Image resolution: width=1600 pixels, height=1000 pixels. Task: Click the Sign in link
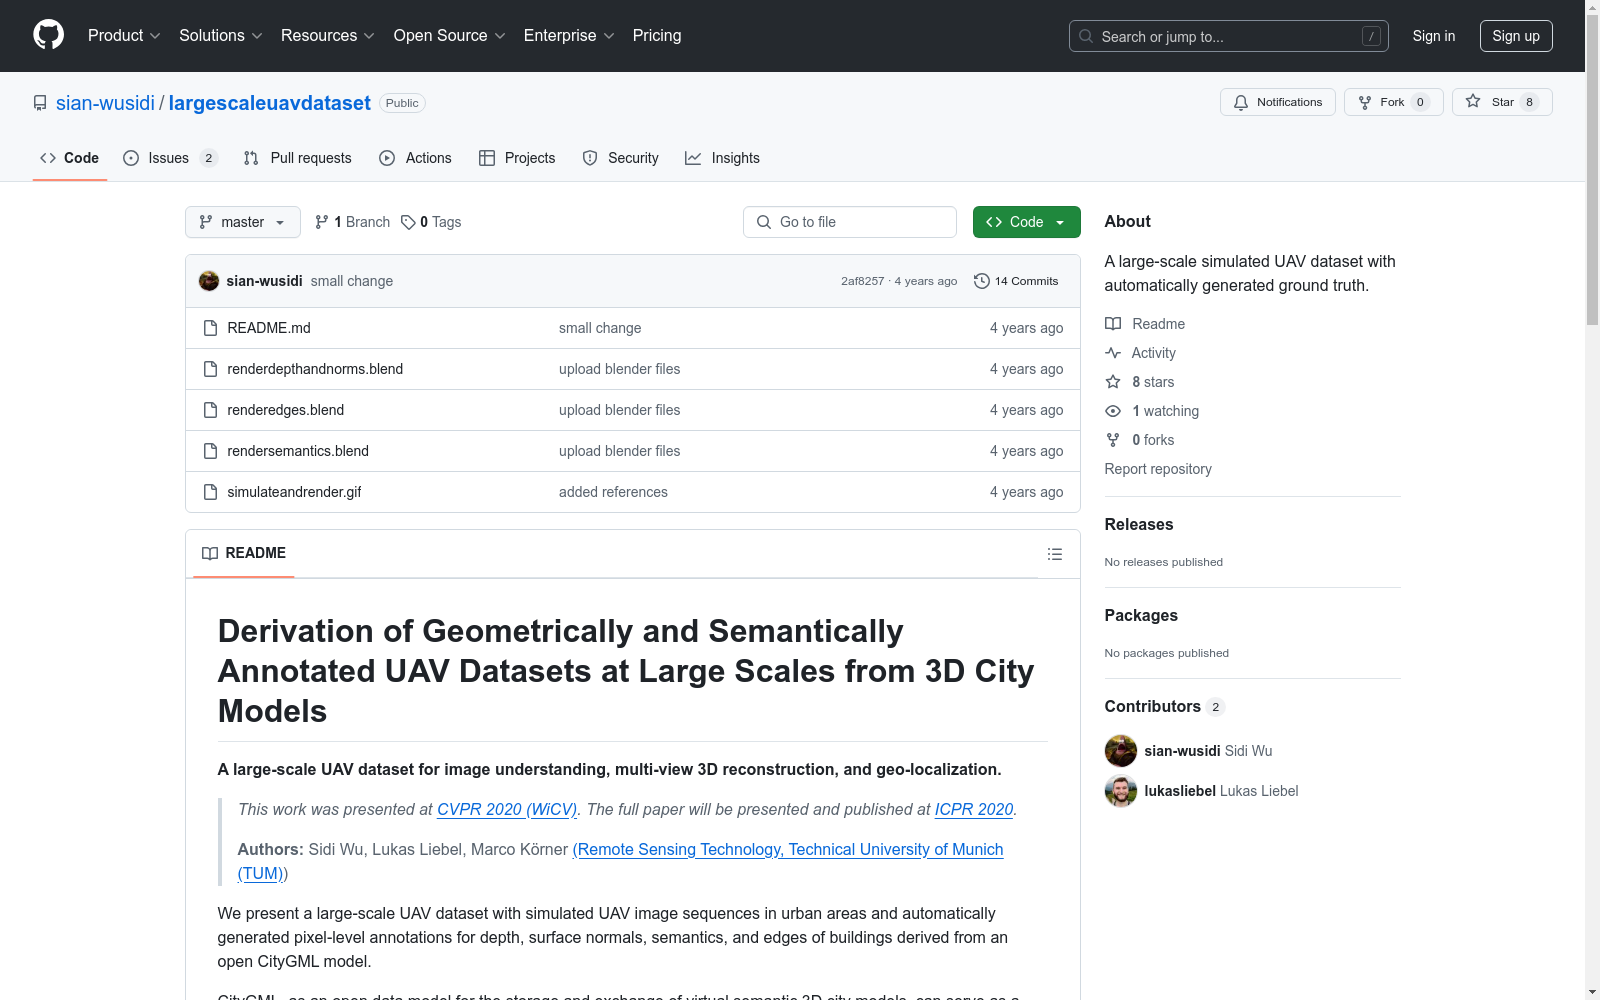tap(1434, 36)
